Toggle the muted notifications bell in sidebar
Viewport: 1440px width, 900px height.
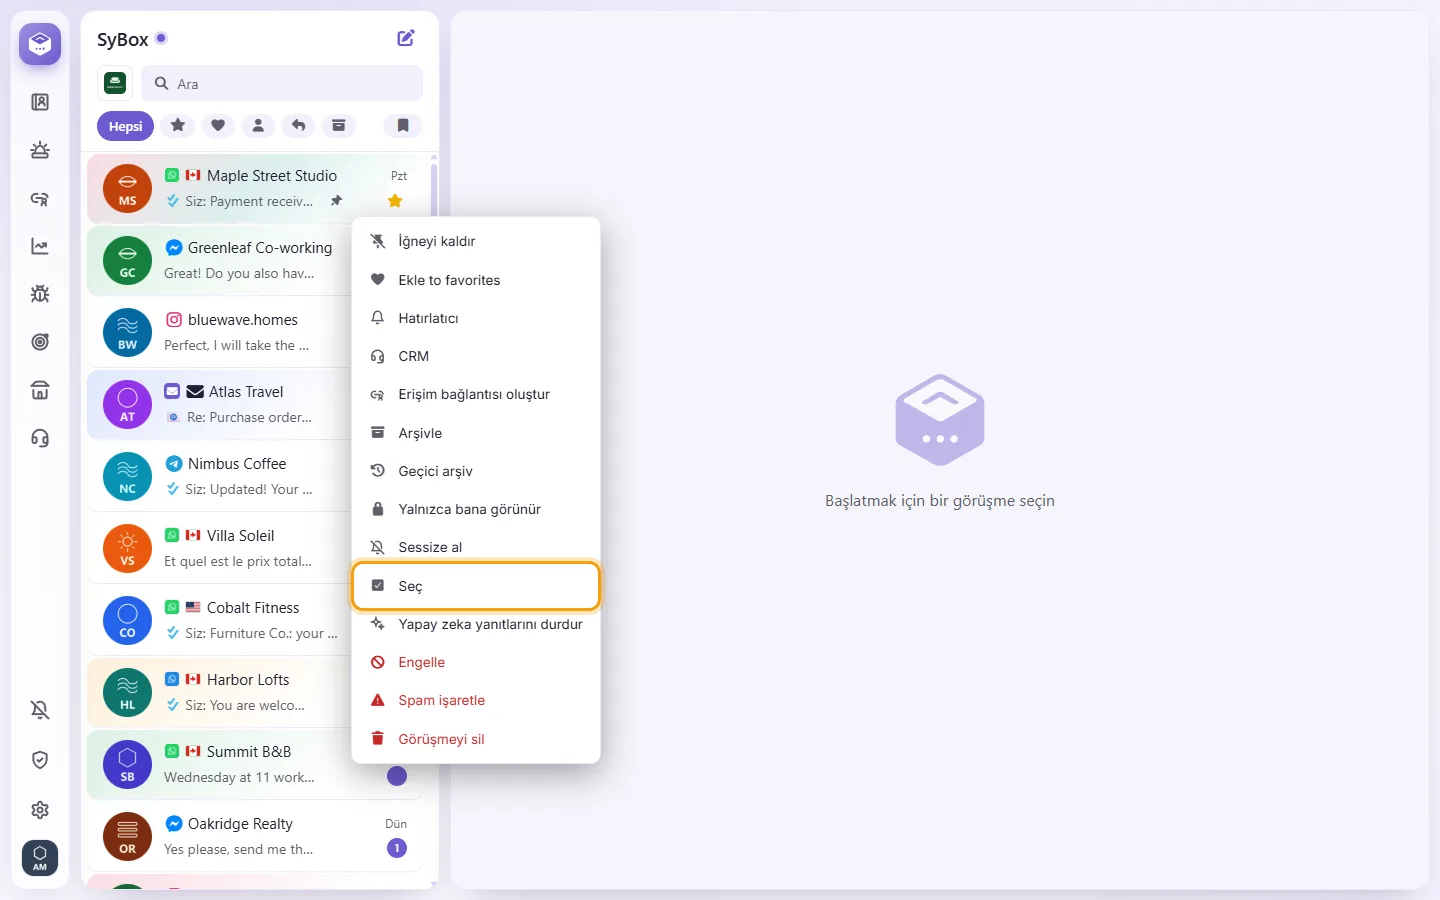tap(40, 710)
